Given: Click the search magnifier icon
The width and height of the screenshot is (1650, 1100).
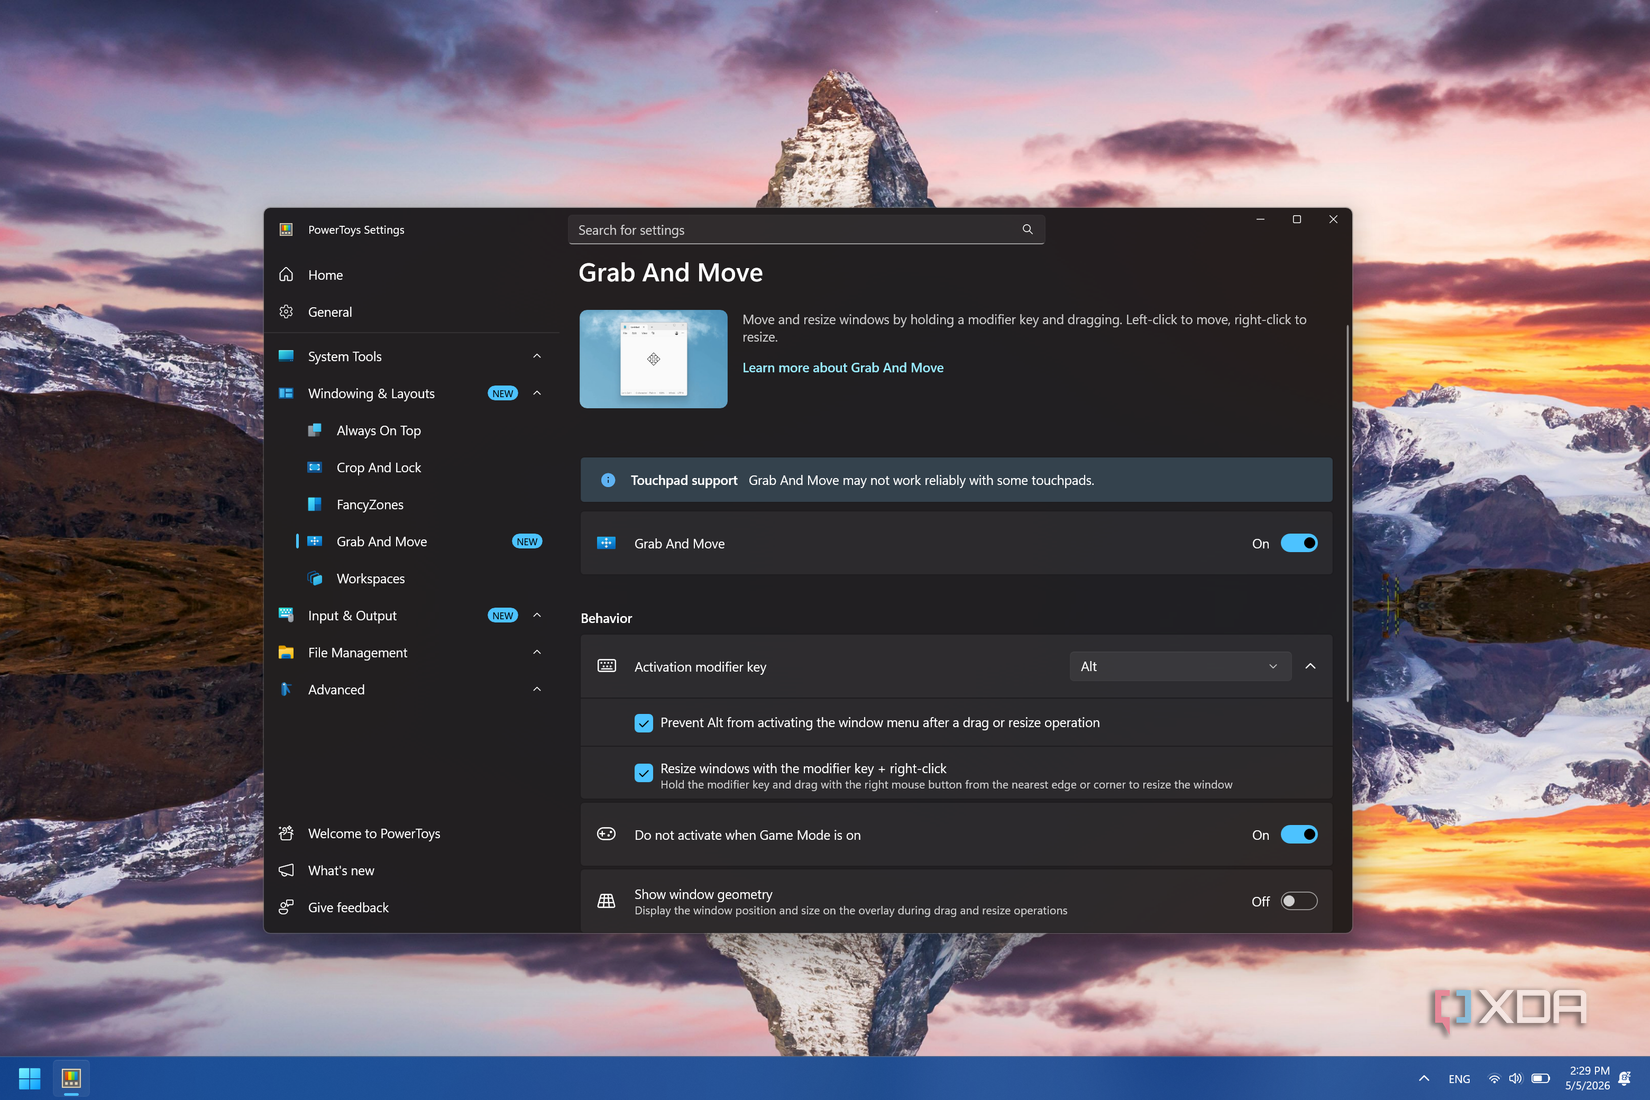Looking at the screenshot, I should (1027, 230).
